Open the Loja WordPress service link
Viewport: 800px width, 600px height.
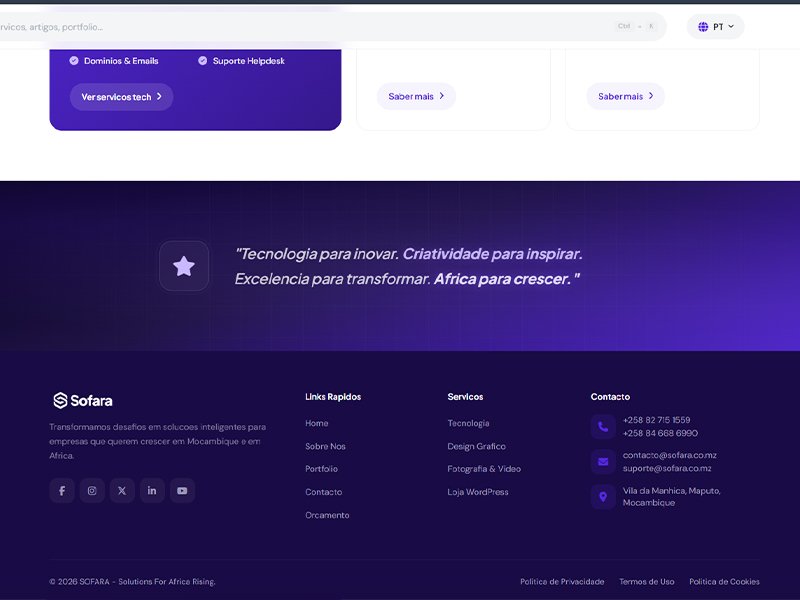point(478,492)
